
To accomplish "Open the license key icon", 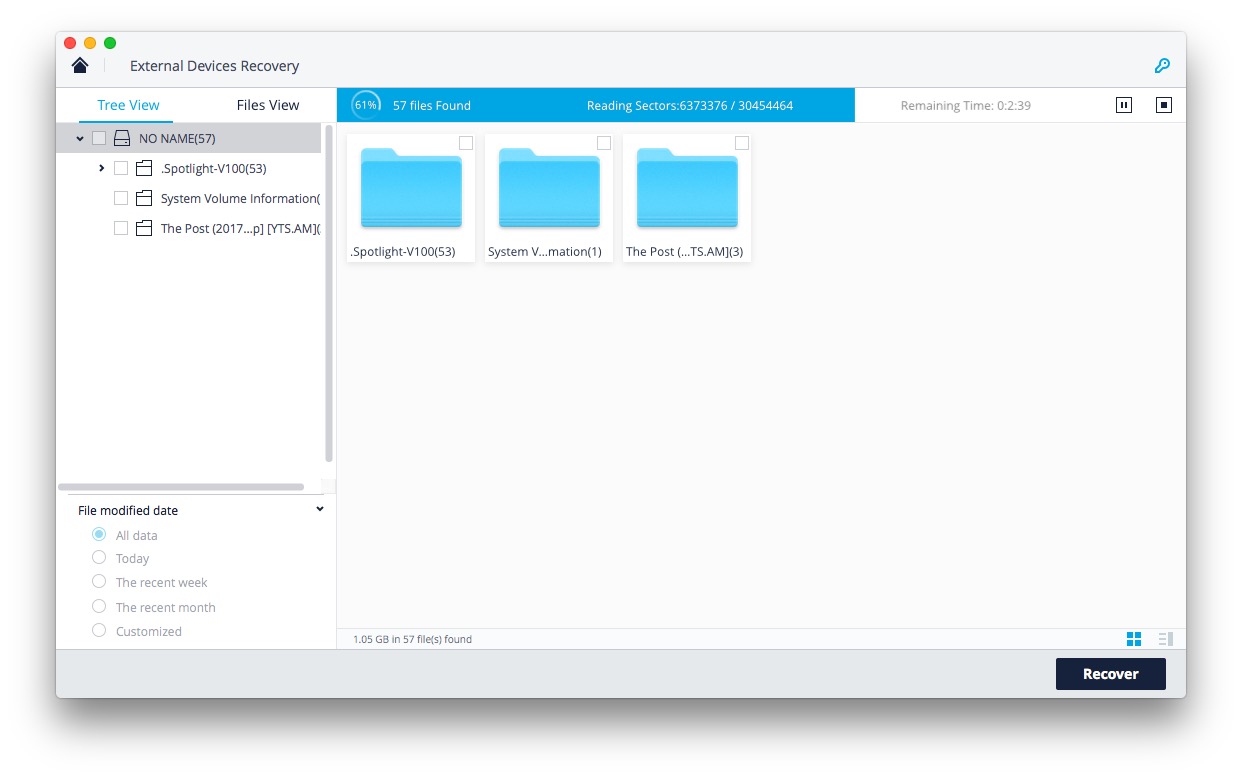I will 1162,66.
